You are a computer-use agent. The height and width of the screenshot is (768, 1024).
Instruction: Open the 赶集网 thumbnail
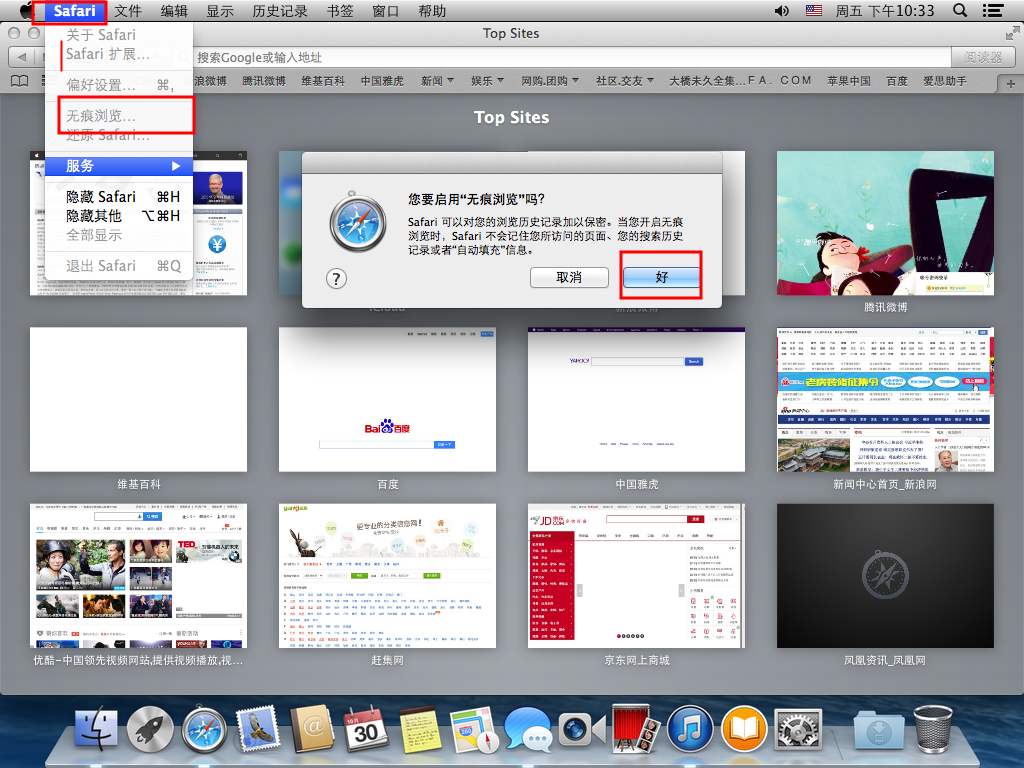coord(387,576)
